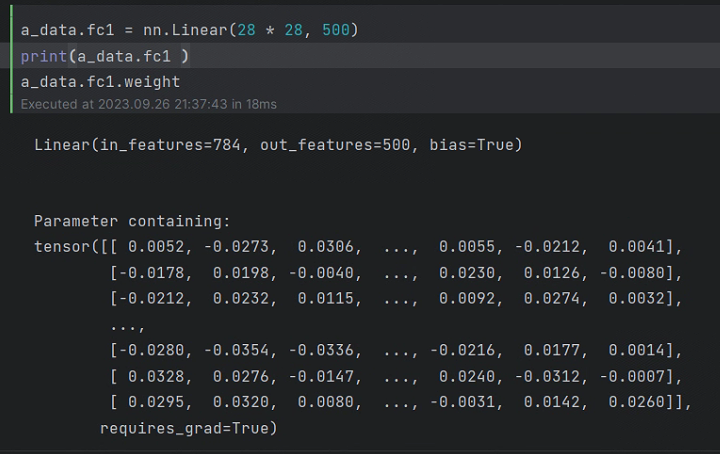This screenshot has width=720, height=454.
Task: Click tensor value 0.0328 in output
Action: [156, 377]
